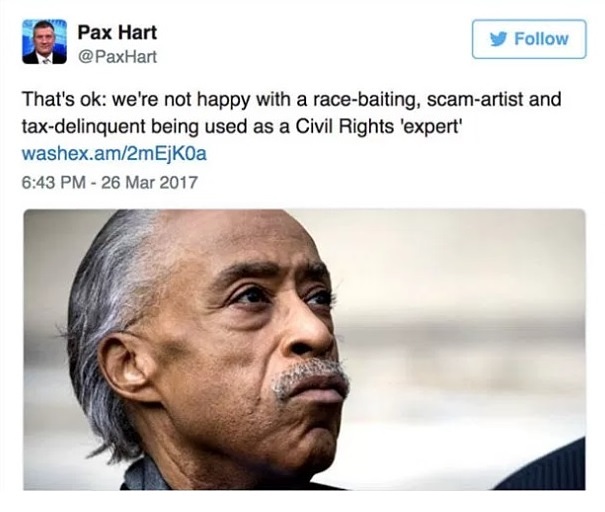Image resolution: width=605 pixels, height=512 pixels.
Task: Open the washex.am/2mEjK0a link
Action: (114, 154)
